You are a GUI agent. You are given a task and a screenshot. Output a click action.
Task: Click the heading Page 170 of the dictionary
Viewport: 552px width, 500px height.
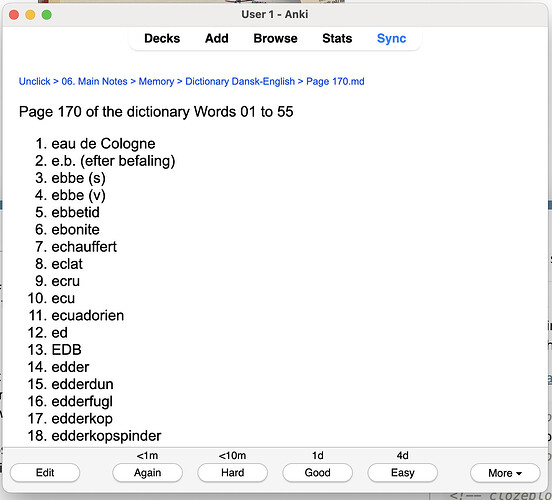pos(156,112)
